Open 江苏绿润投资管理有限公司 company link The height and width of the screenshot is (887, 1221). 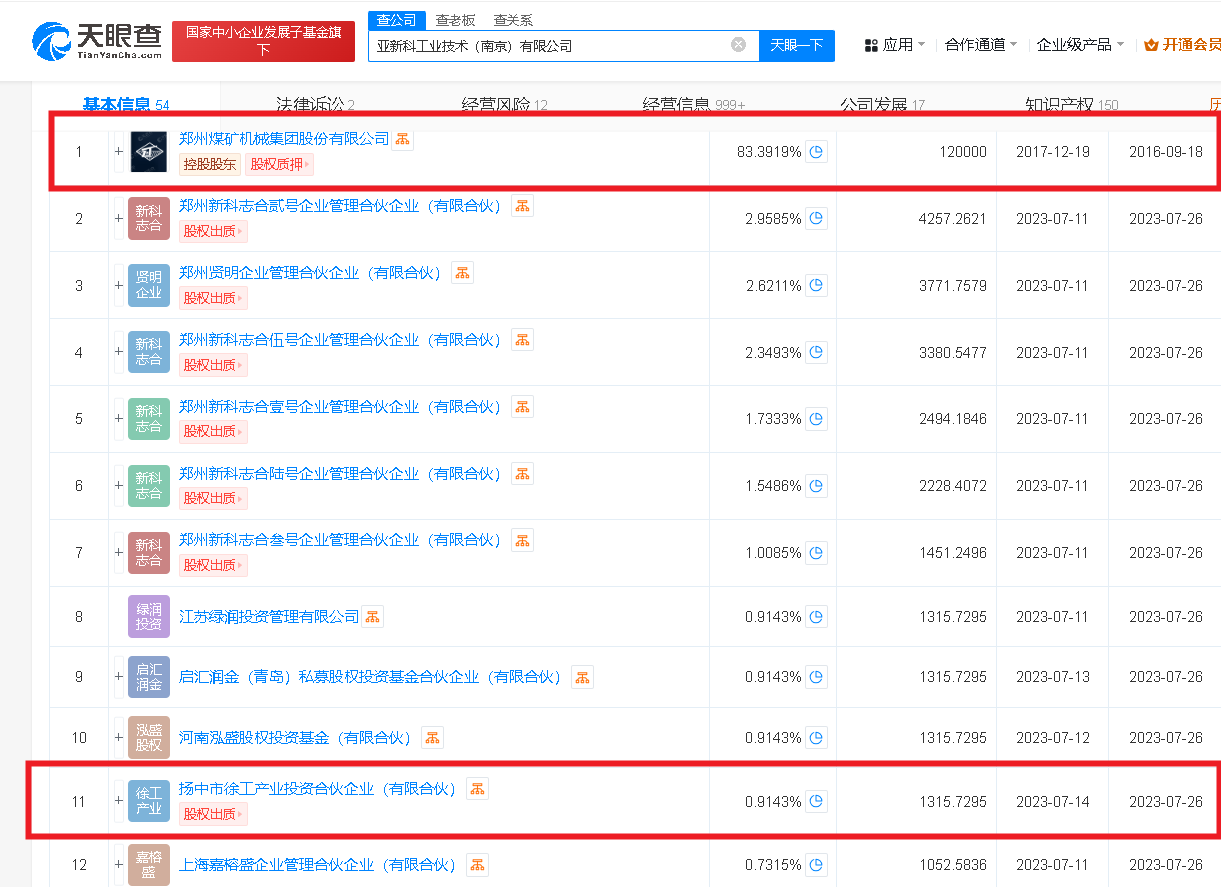268,617
